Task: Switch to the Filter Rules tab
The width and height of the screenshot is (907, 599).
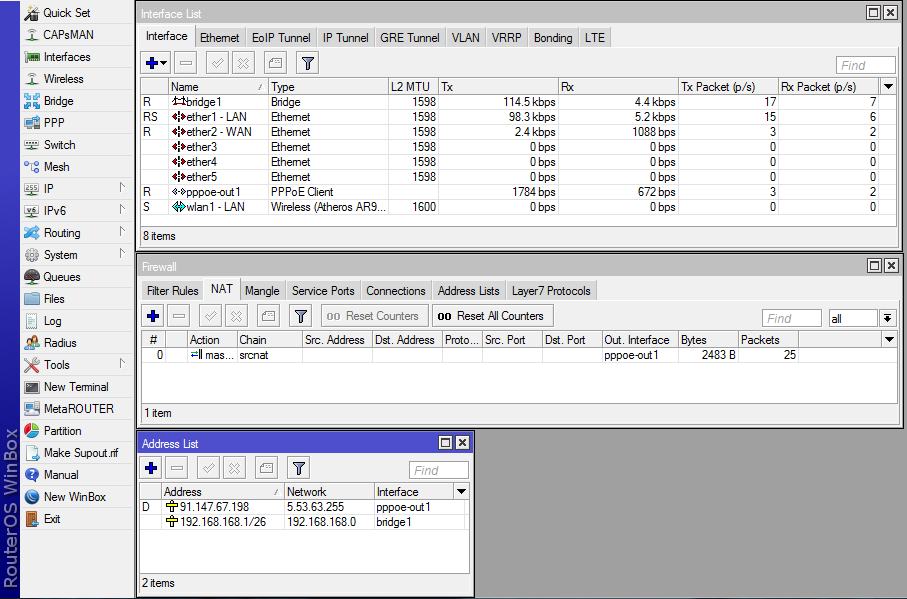Action: coord(172,291)
